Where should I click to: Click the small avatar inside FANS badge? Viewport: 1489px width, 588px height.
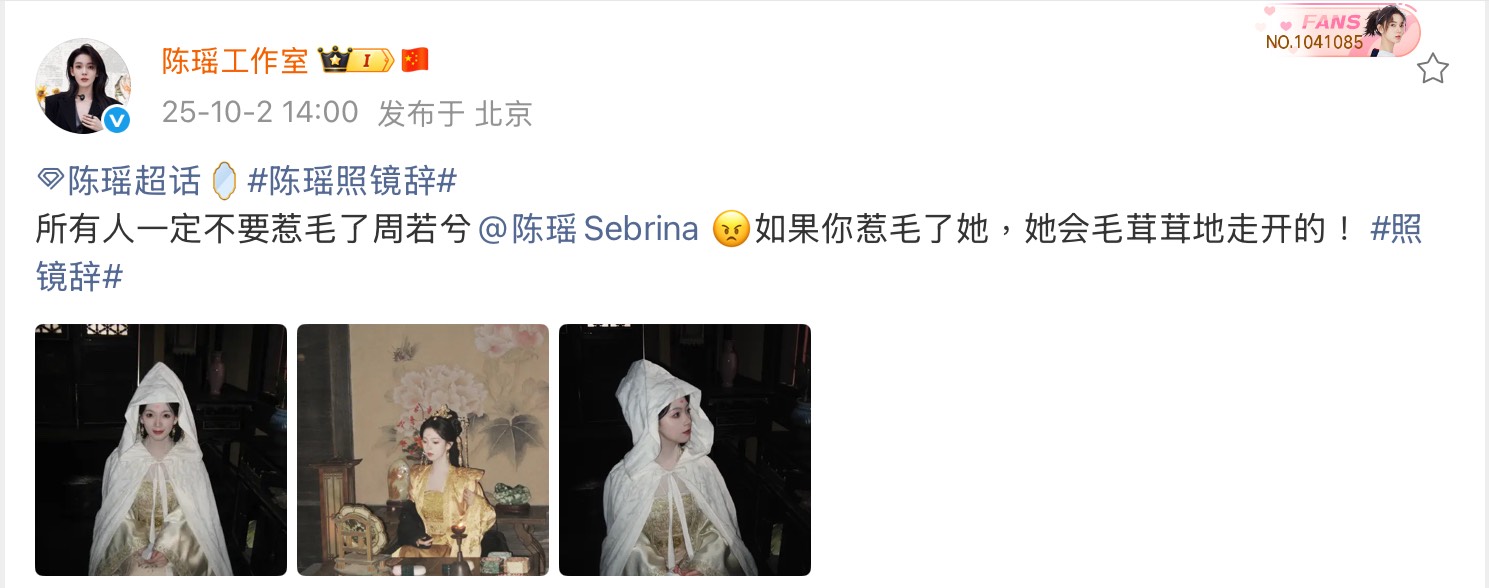coord(1392,30)
